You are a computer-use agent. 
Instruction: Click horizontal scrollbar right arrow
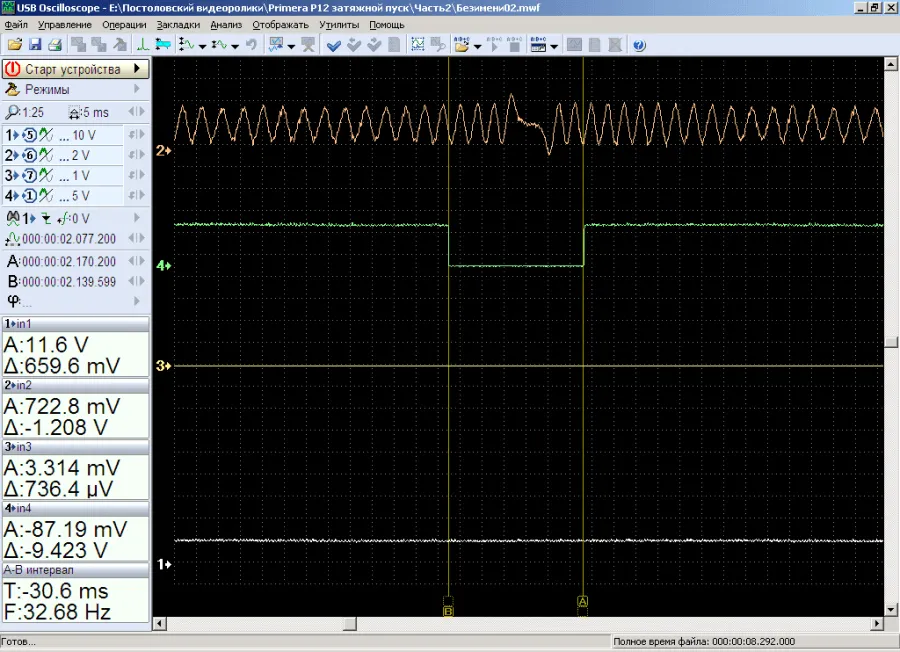point(877,623)
